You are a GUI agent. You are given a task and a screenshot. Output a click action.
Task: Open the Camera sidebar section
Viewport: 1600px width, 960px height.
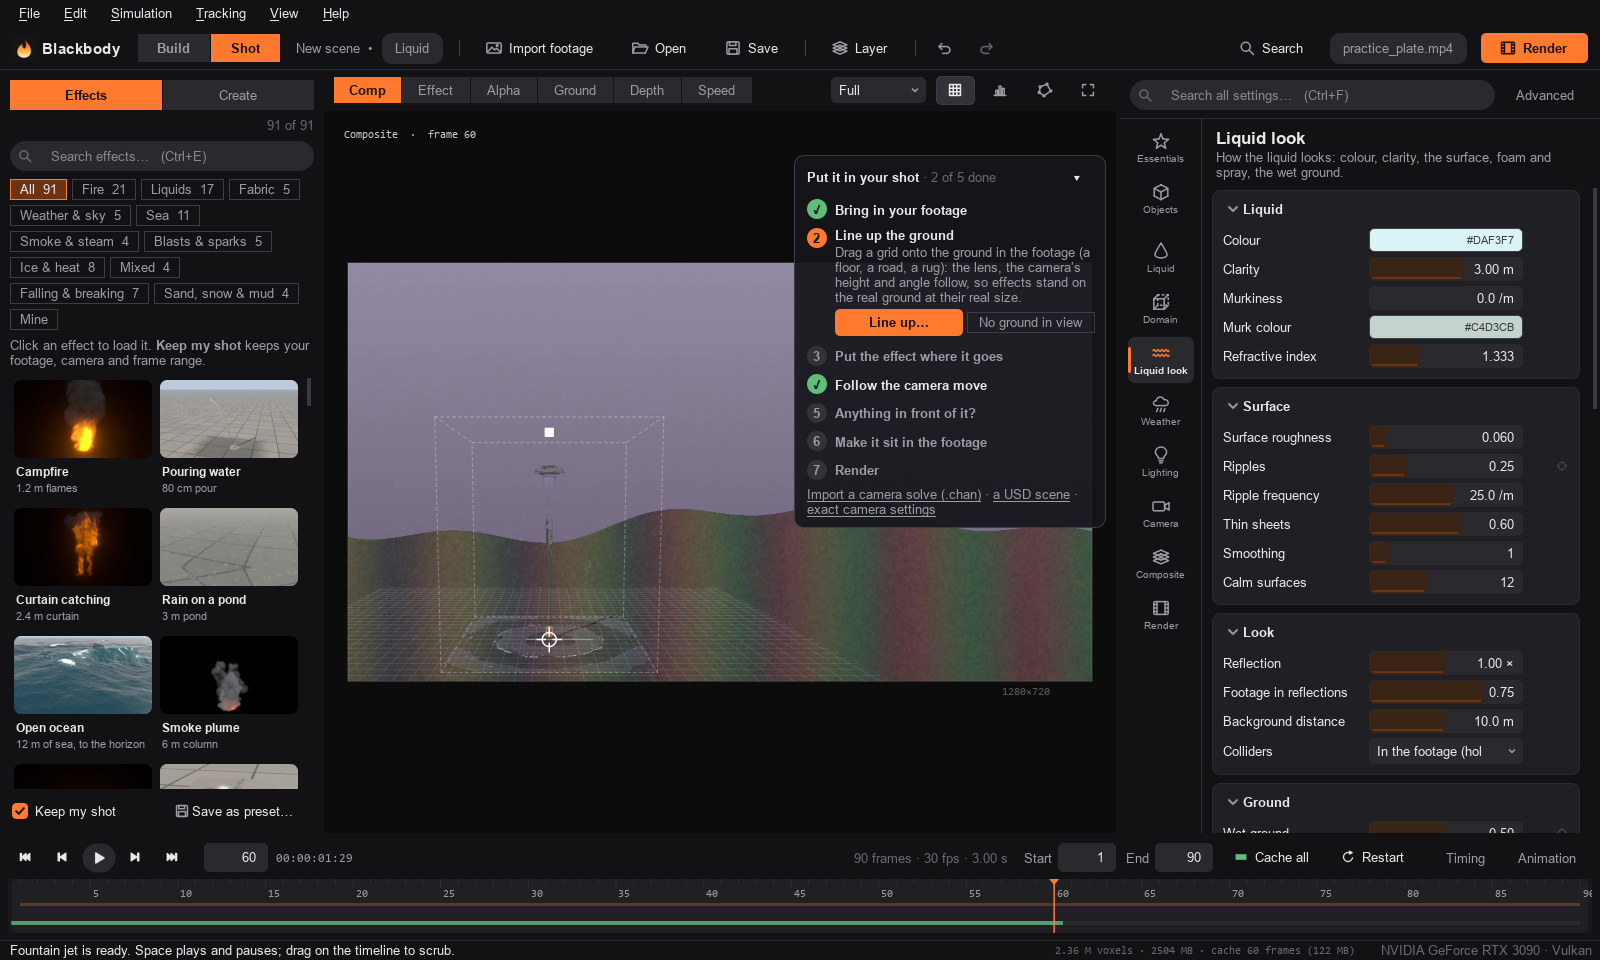pyautogui.click(x=1160, y=513)
